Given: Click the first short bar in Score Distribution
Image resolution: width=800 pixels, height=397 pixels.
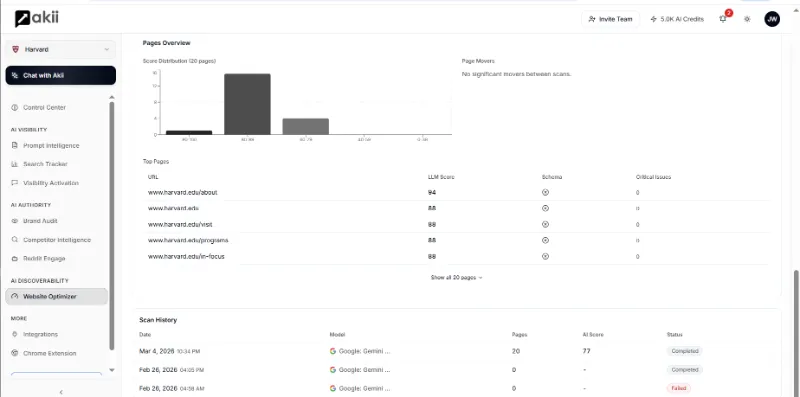Looking at the screenshot, I should click(x=189, y=132).
